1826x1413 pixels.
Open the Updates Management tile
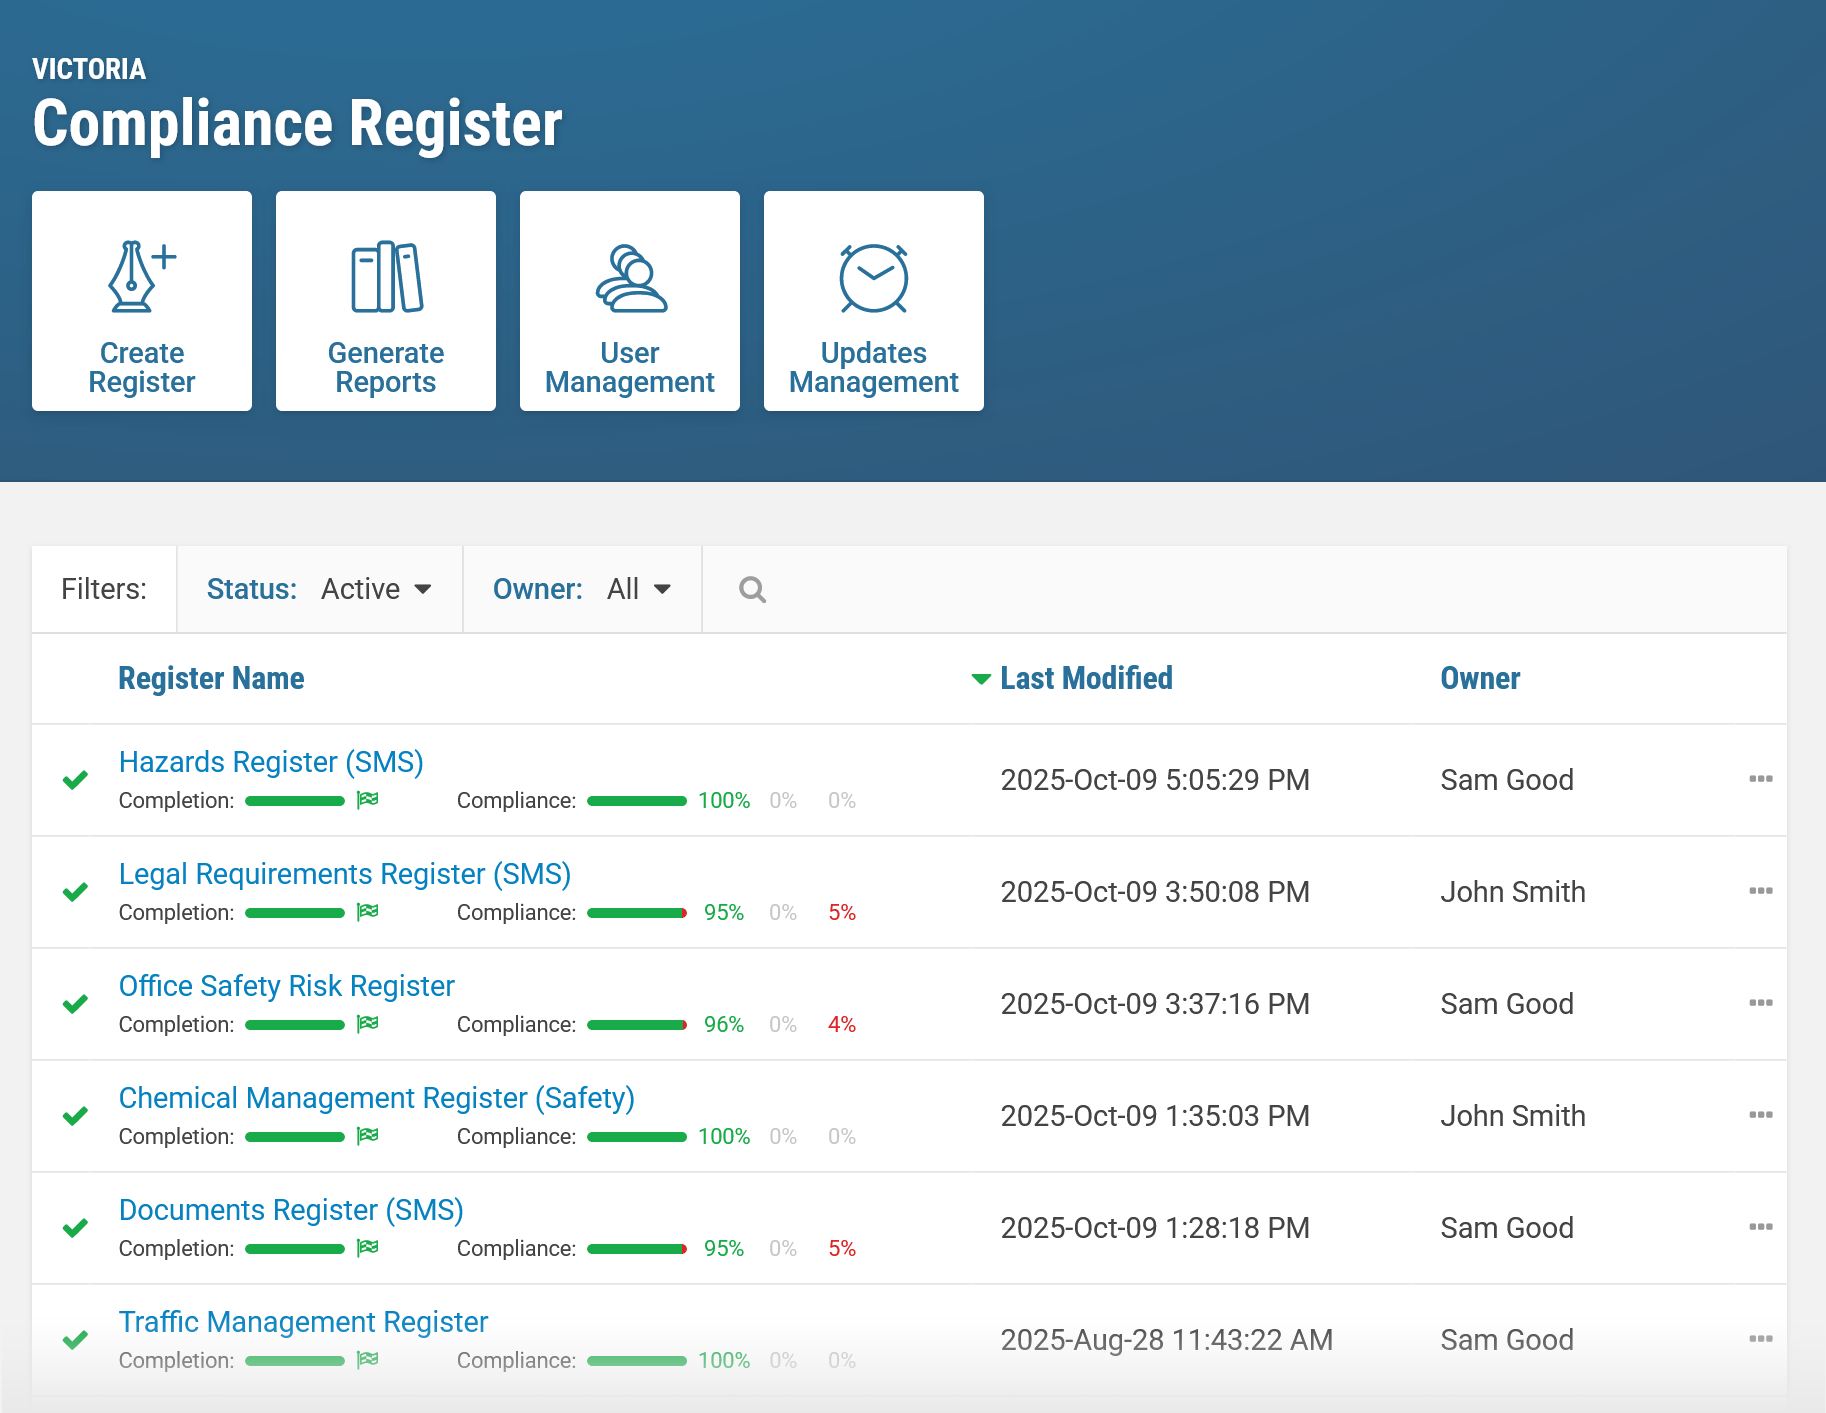click(x=874, y=301)
